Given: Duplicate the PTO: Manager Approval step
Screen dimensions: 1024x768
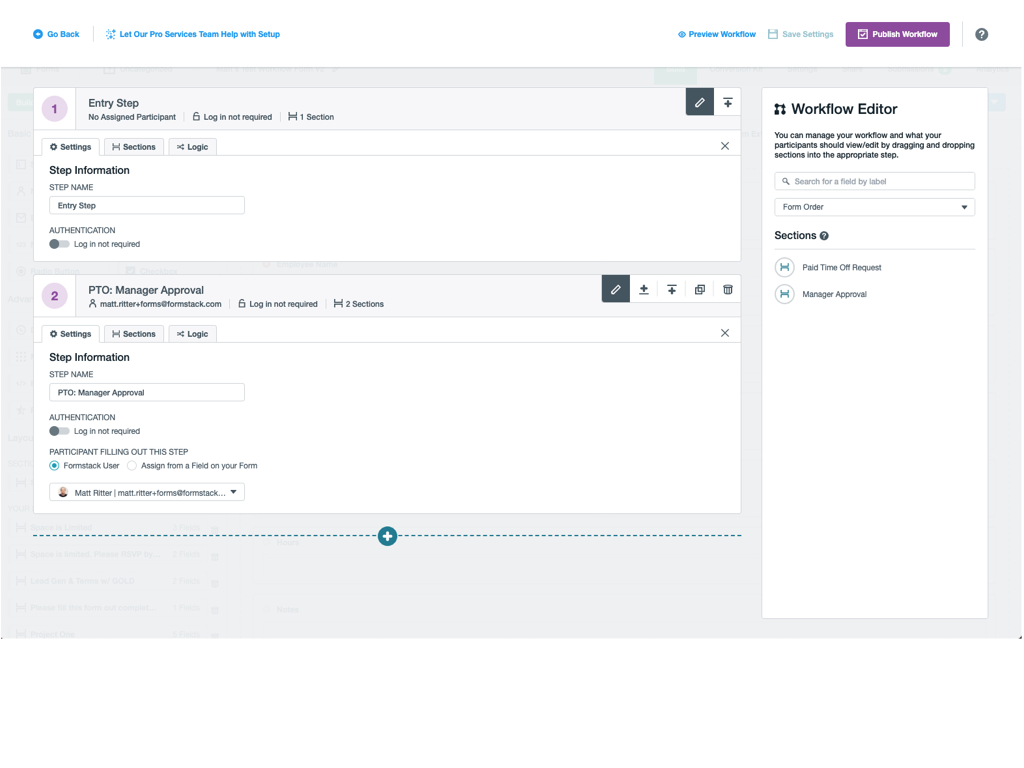Looking at the screenshot, I should click(699, 288).
